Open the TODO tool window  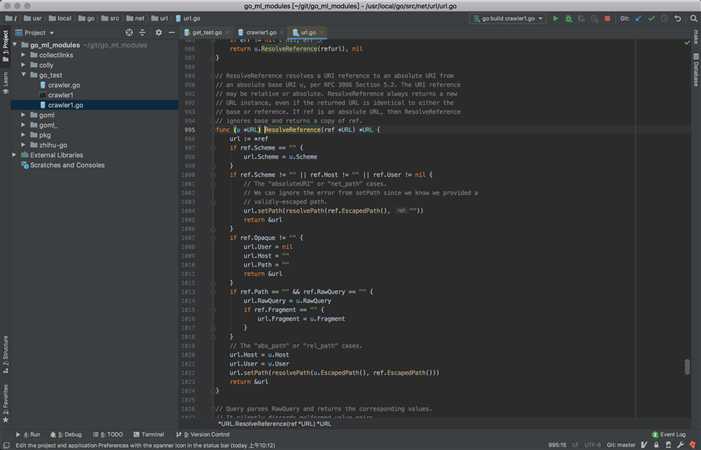[x=108, y=434]
